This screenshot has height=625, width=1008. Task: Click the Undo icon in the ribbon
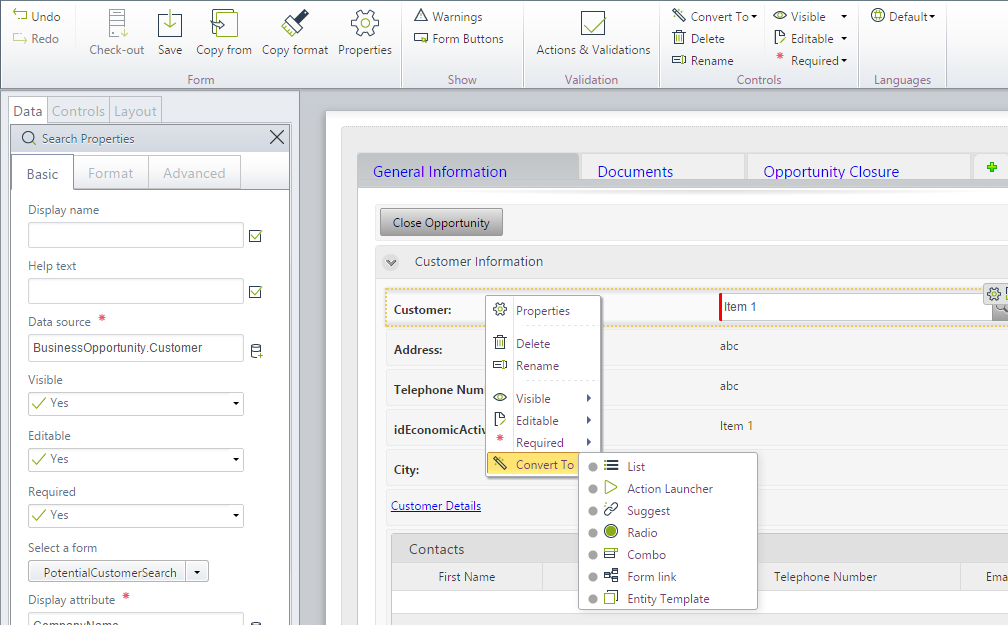click(x=20, y=15)
